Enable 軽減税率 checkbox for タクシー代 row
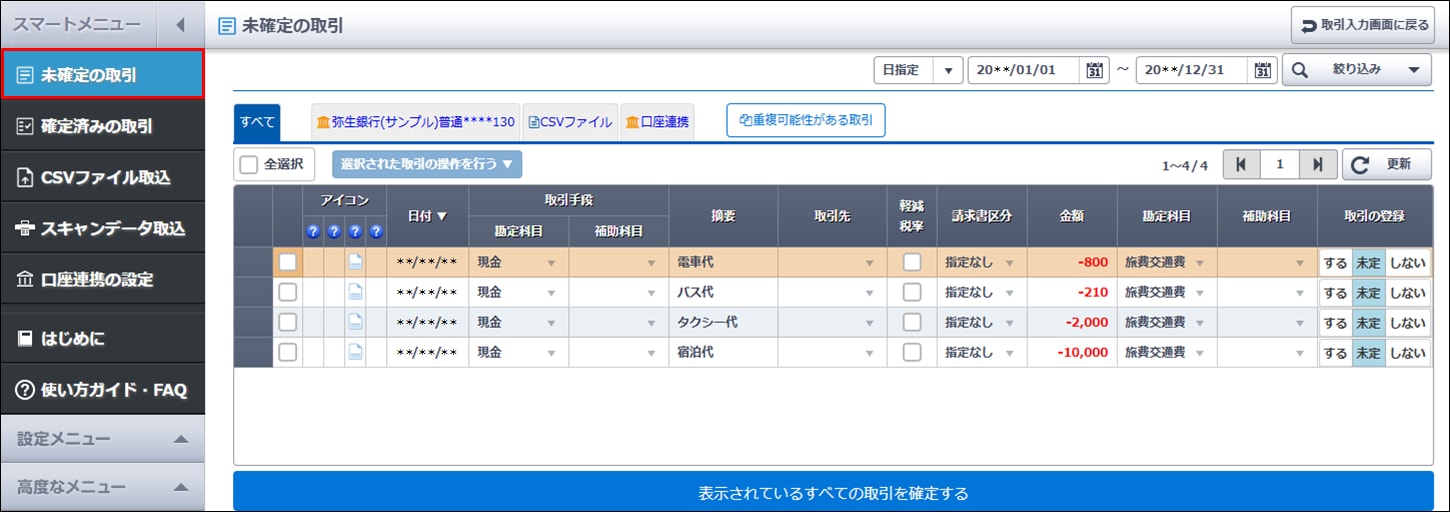The width and height of the screenshot is (1450, 512). click(911, 322)
